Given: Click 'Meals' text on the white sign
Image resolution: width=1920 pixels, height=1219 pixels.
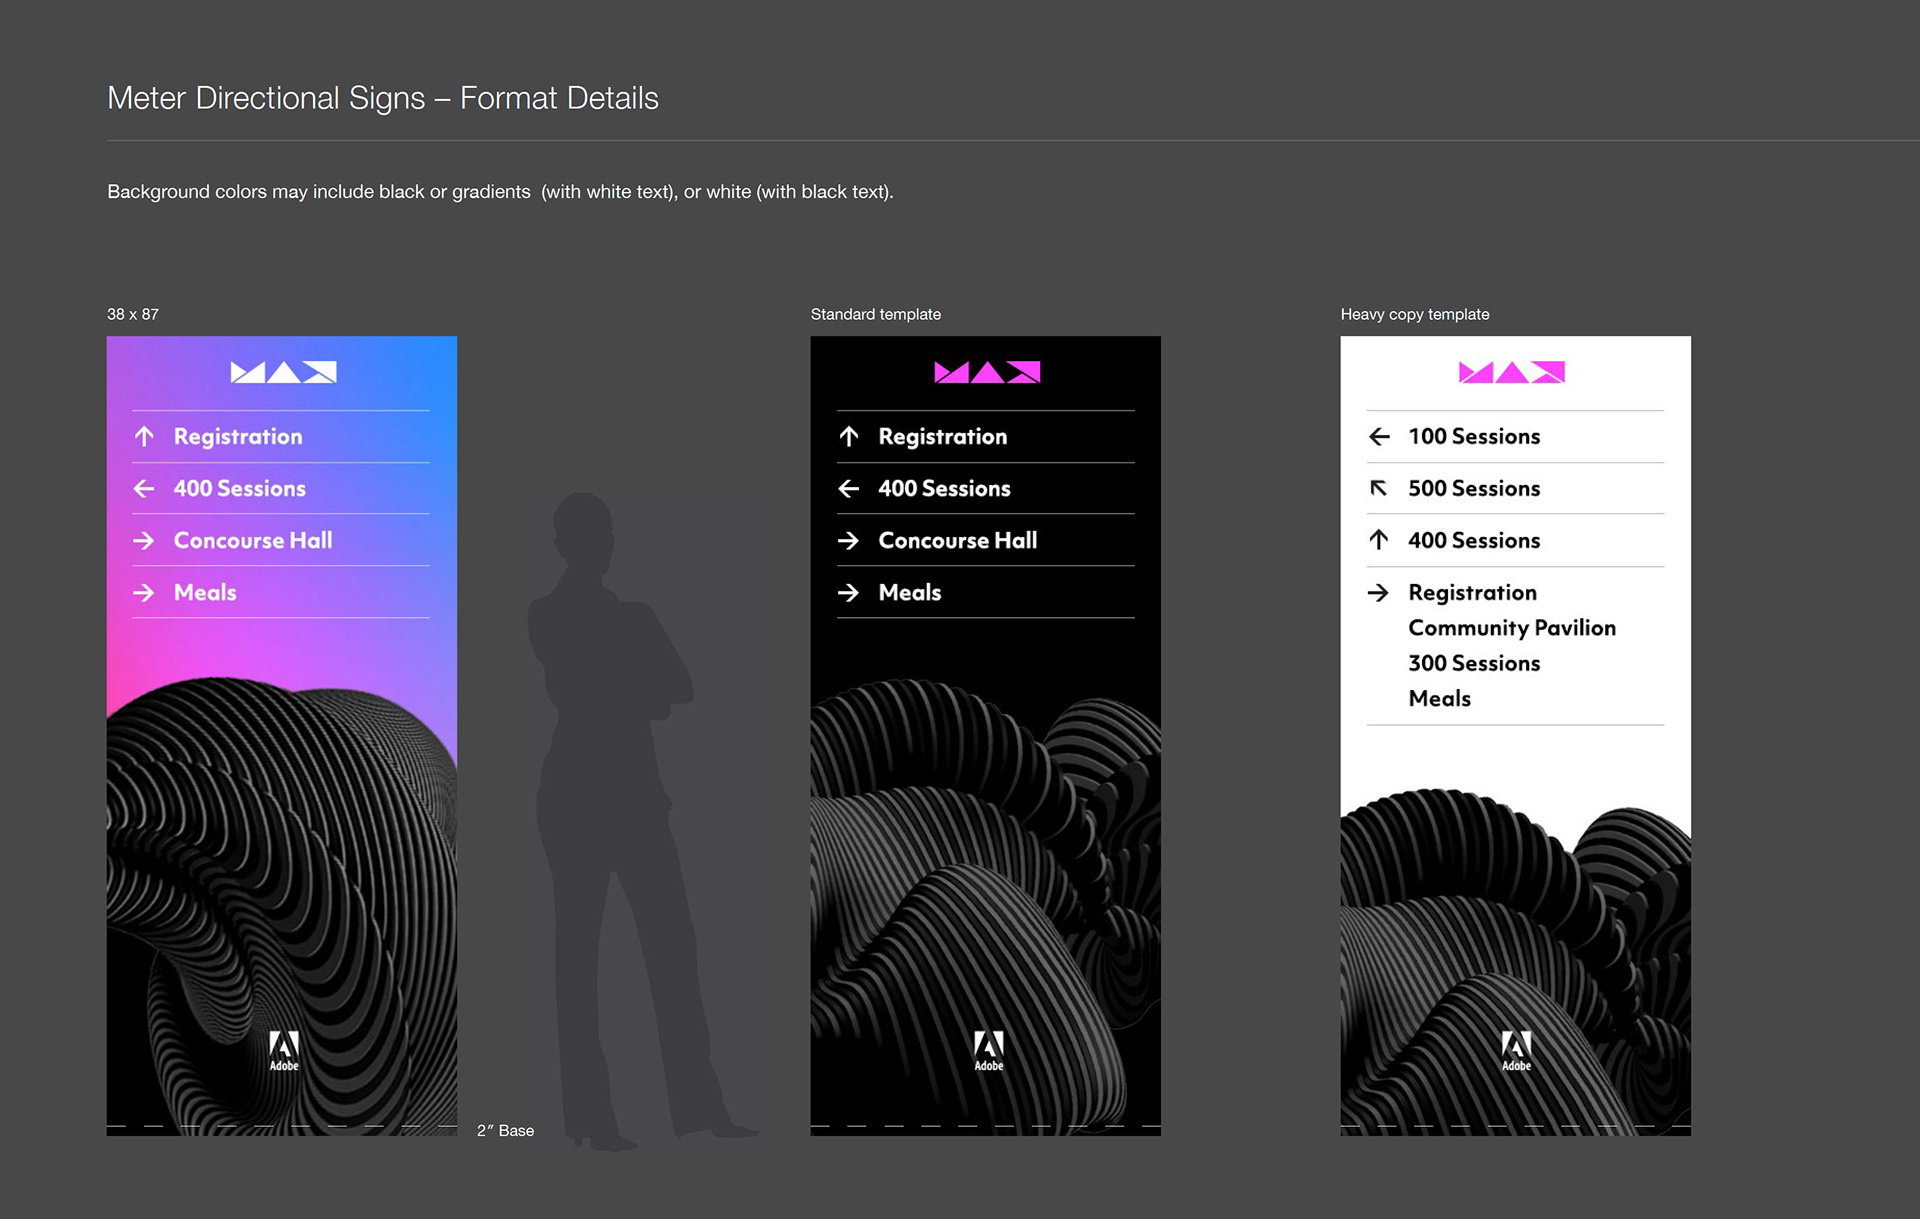Looking at the screenshot, I should point(1440,698).
